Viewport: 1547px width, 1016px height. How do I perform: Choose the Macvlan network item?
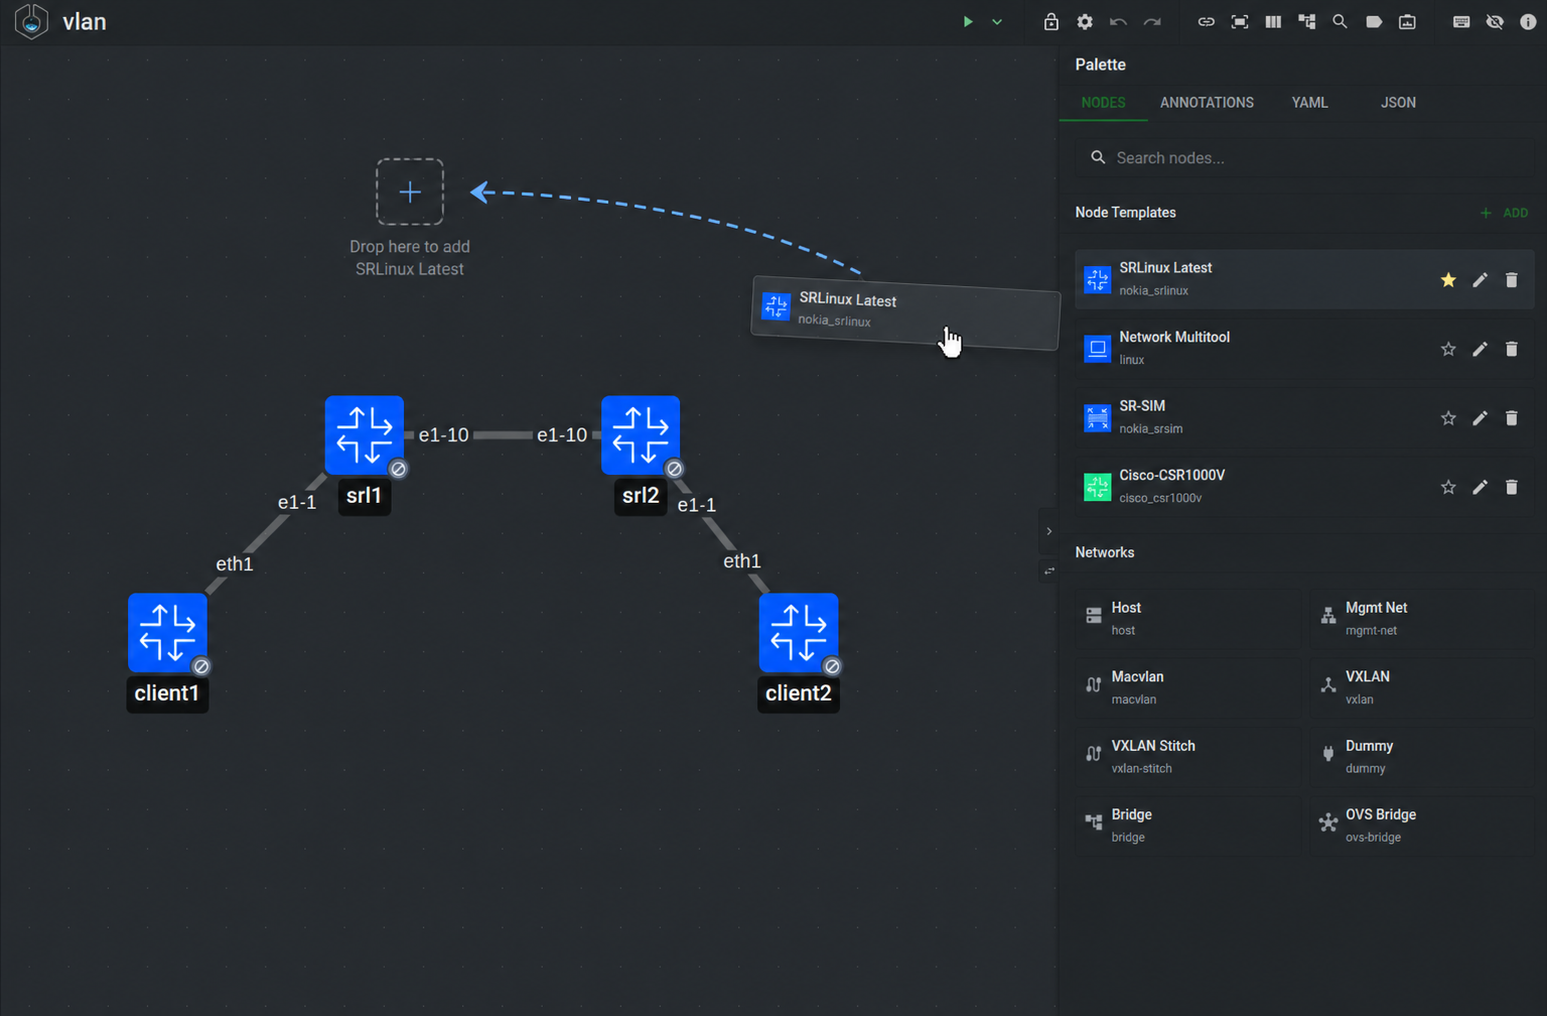pos(1188,688)
